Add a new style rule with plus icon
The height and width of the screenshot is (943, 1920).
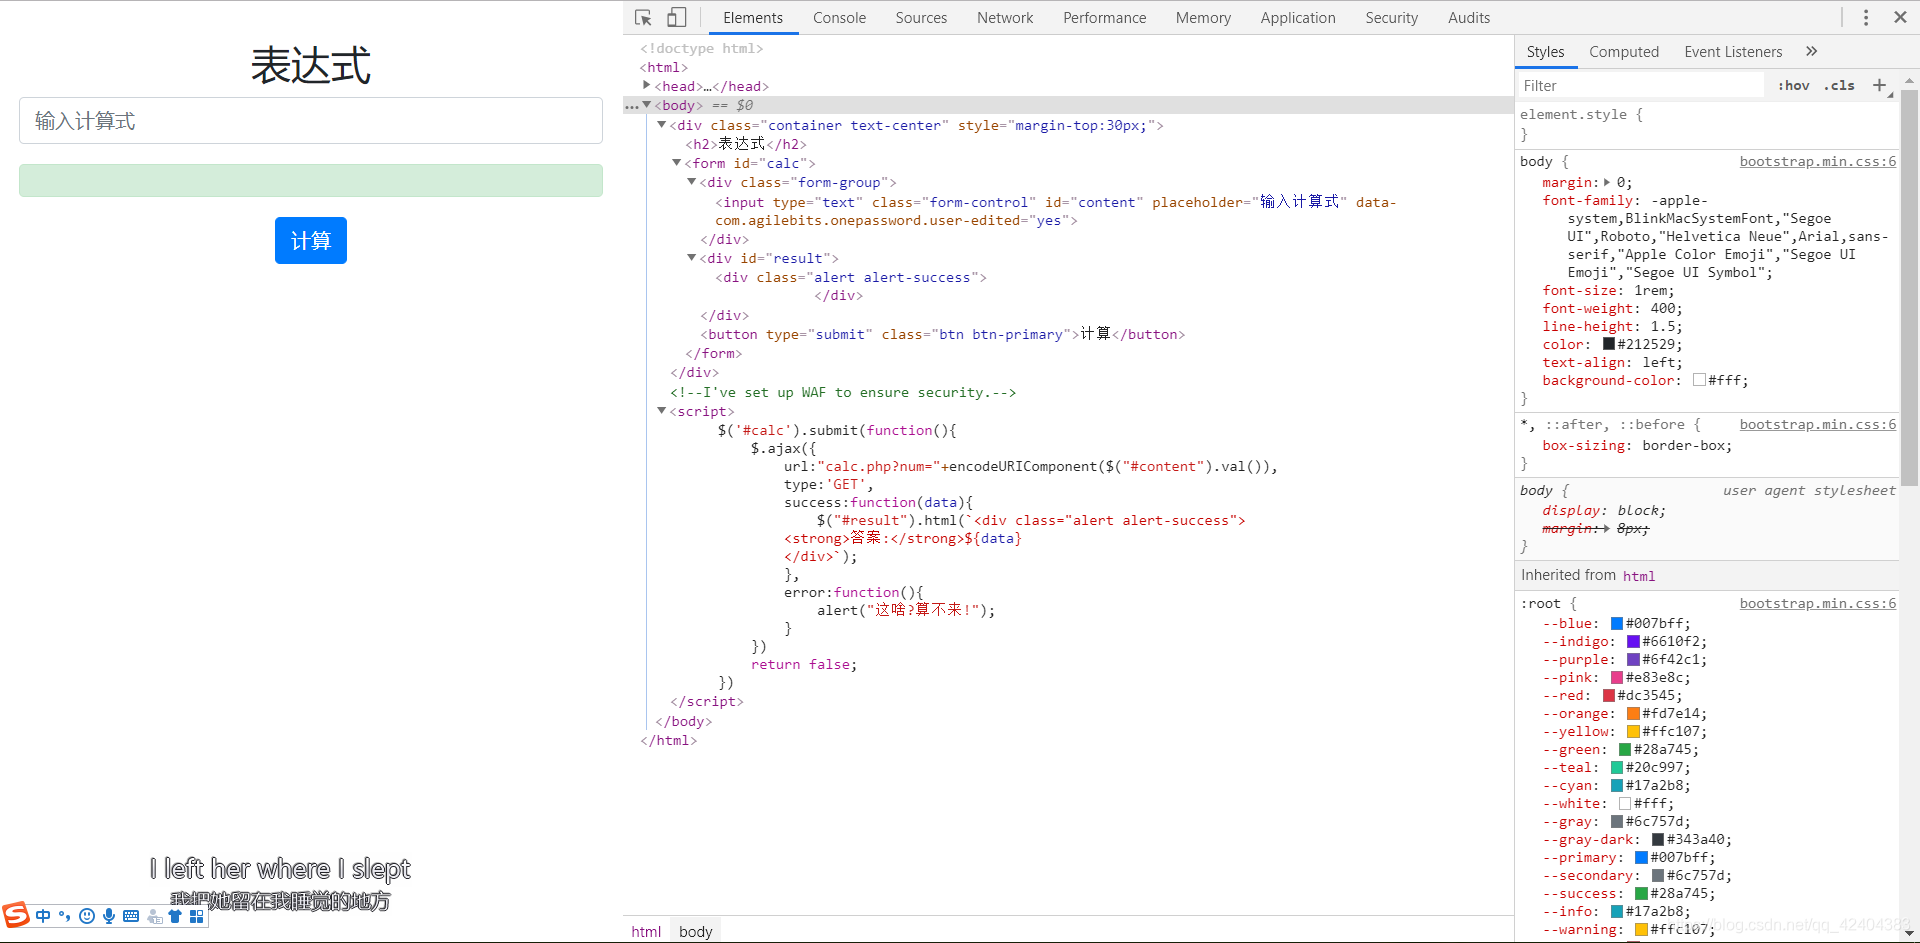(x=1879, y=85)
